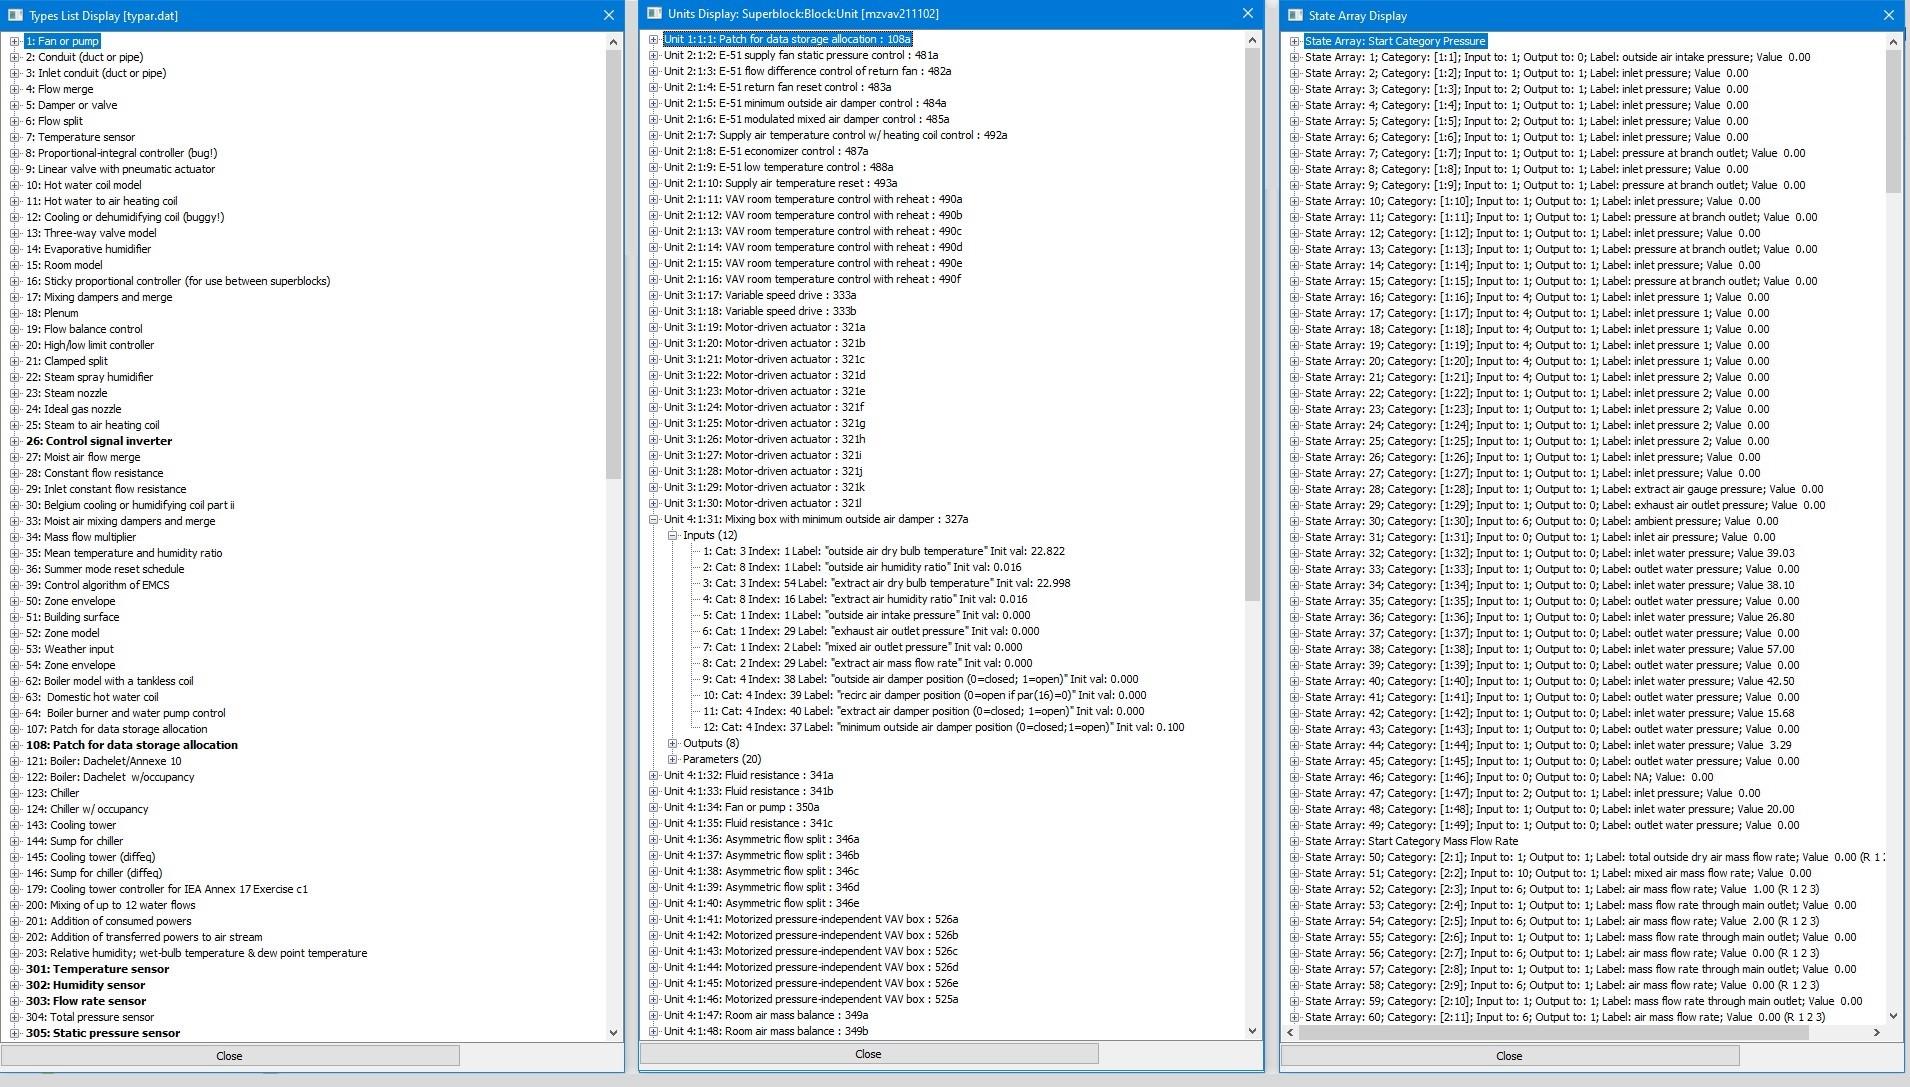The image size is (1910, 1087).
Task: Collapse Unit 4:1:31 Mixing box node
Action: tap(654, 520)
